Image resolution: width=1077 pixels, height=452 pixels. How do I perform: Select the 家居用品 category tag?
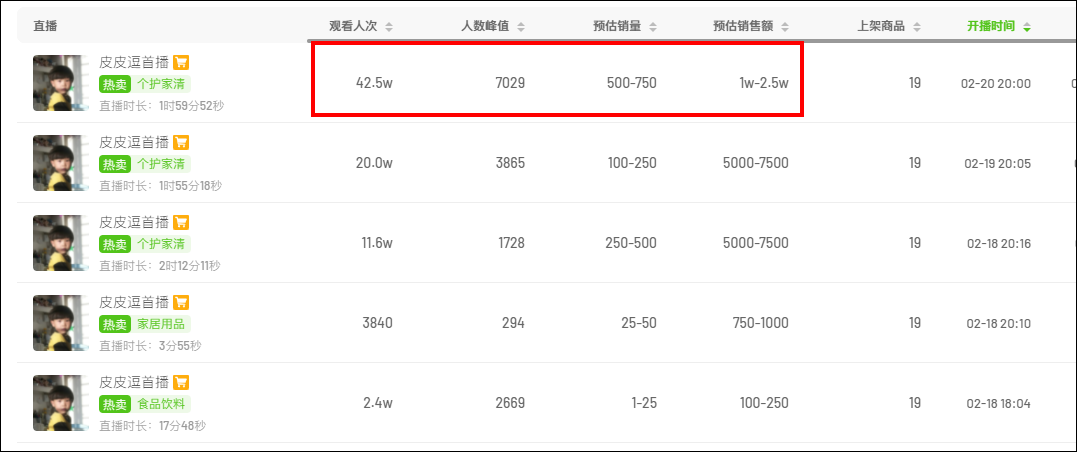click(x=161, y=324)
